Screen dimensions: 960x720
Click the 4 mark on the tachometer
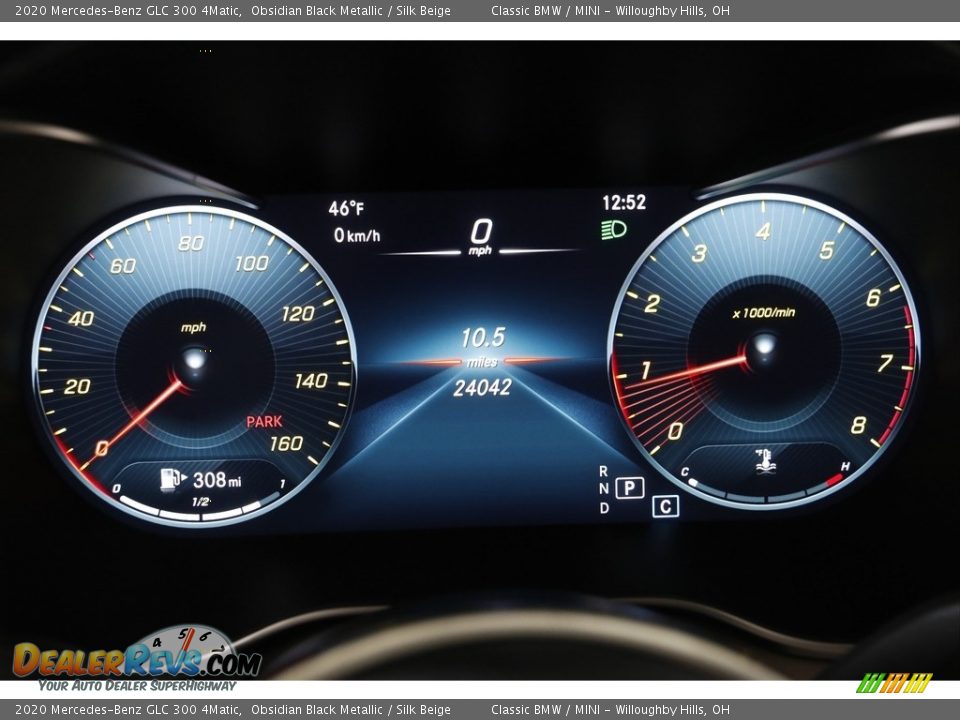point(763,231)
